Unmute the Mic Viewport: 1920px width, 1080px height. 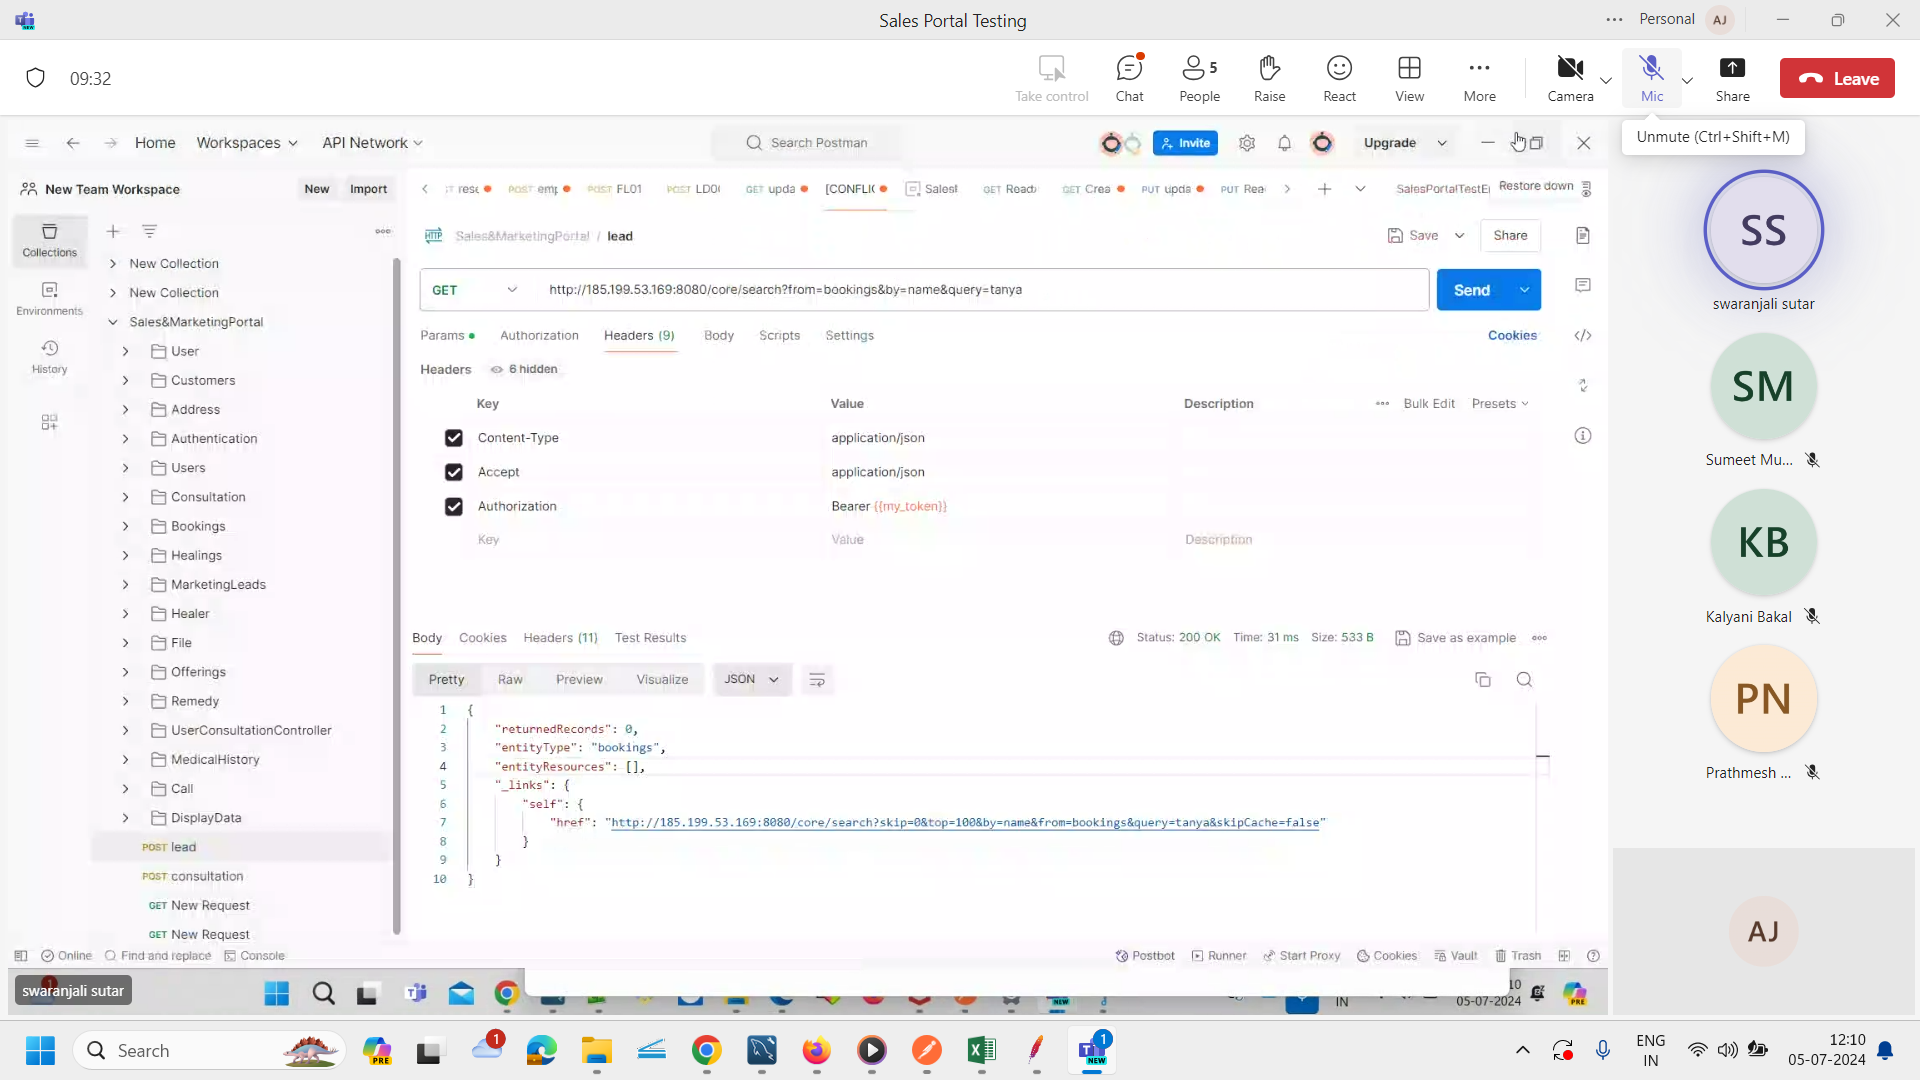tap(1652, 78)
